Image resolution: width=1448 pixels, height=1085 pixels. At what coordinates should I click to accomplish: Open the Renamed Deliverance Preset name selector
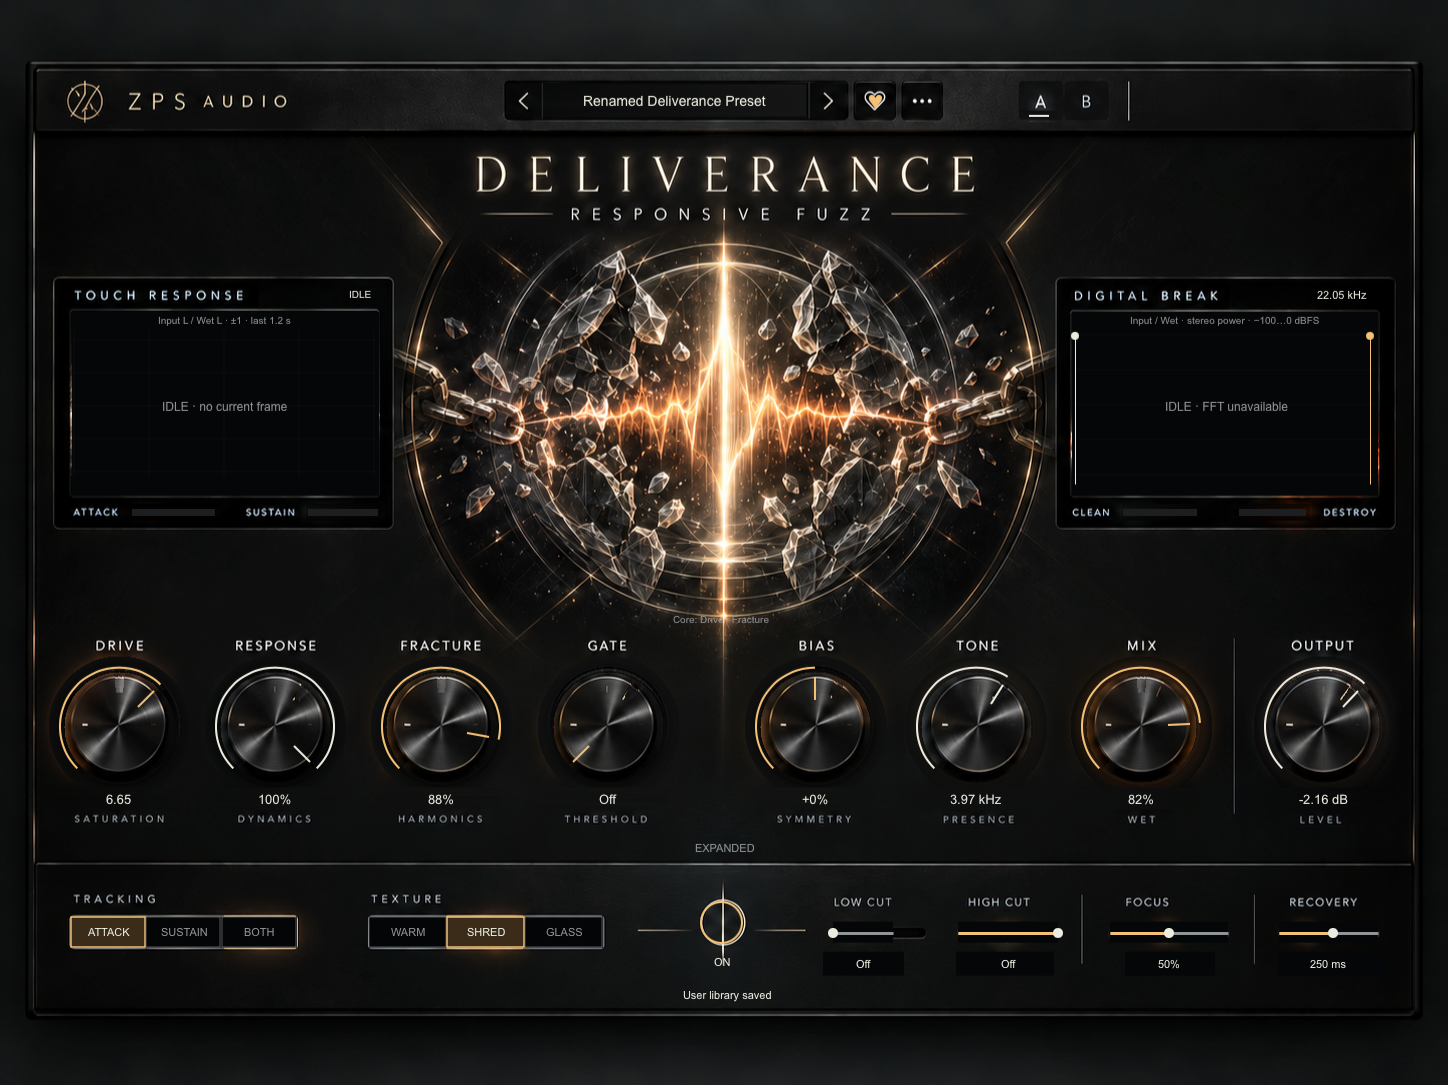coord(675,101)
